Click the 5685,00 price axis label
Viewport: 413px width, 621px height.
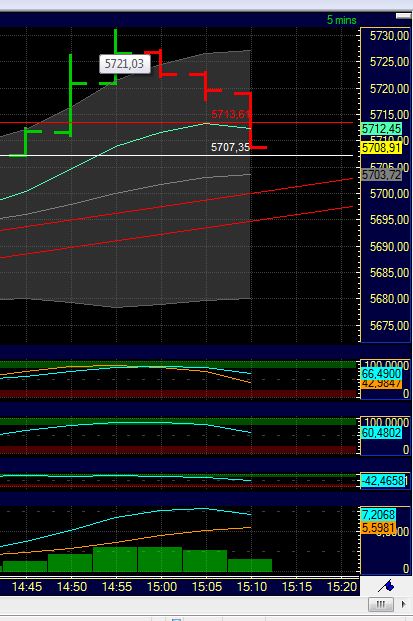click(389, 272)
